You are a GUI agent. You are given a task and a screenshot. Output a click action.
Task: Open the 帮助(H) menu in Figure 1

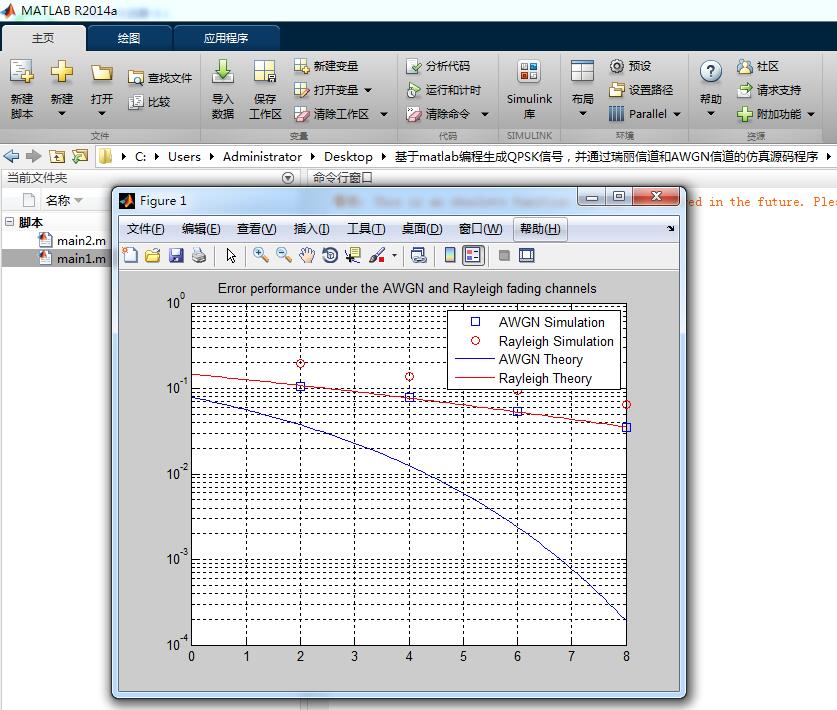point(540,229)
